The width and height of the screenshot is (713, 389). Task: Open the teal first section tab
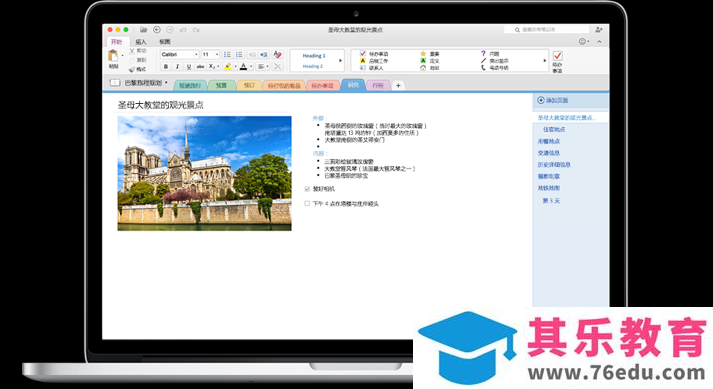(190, 86)
